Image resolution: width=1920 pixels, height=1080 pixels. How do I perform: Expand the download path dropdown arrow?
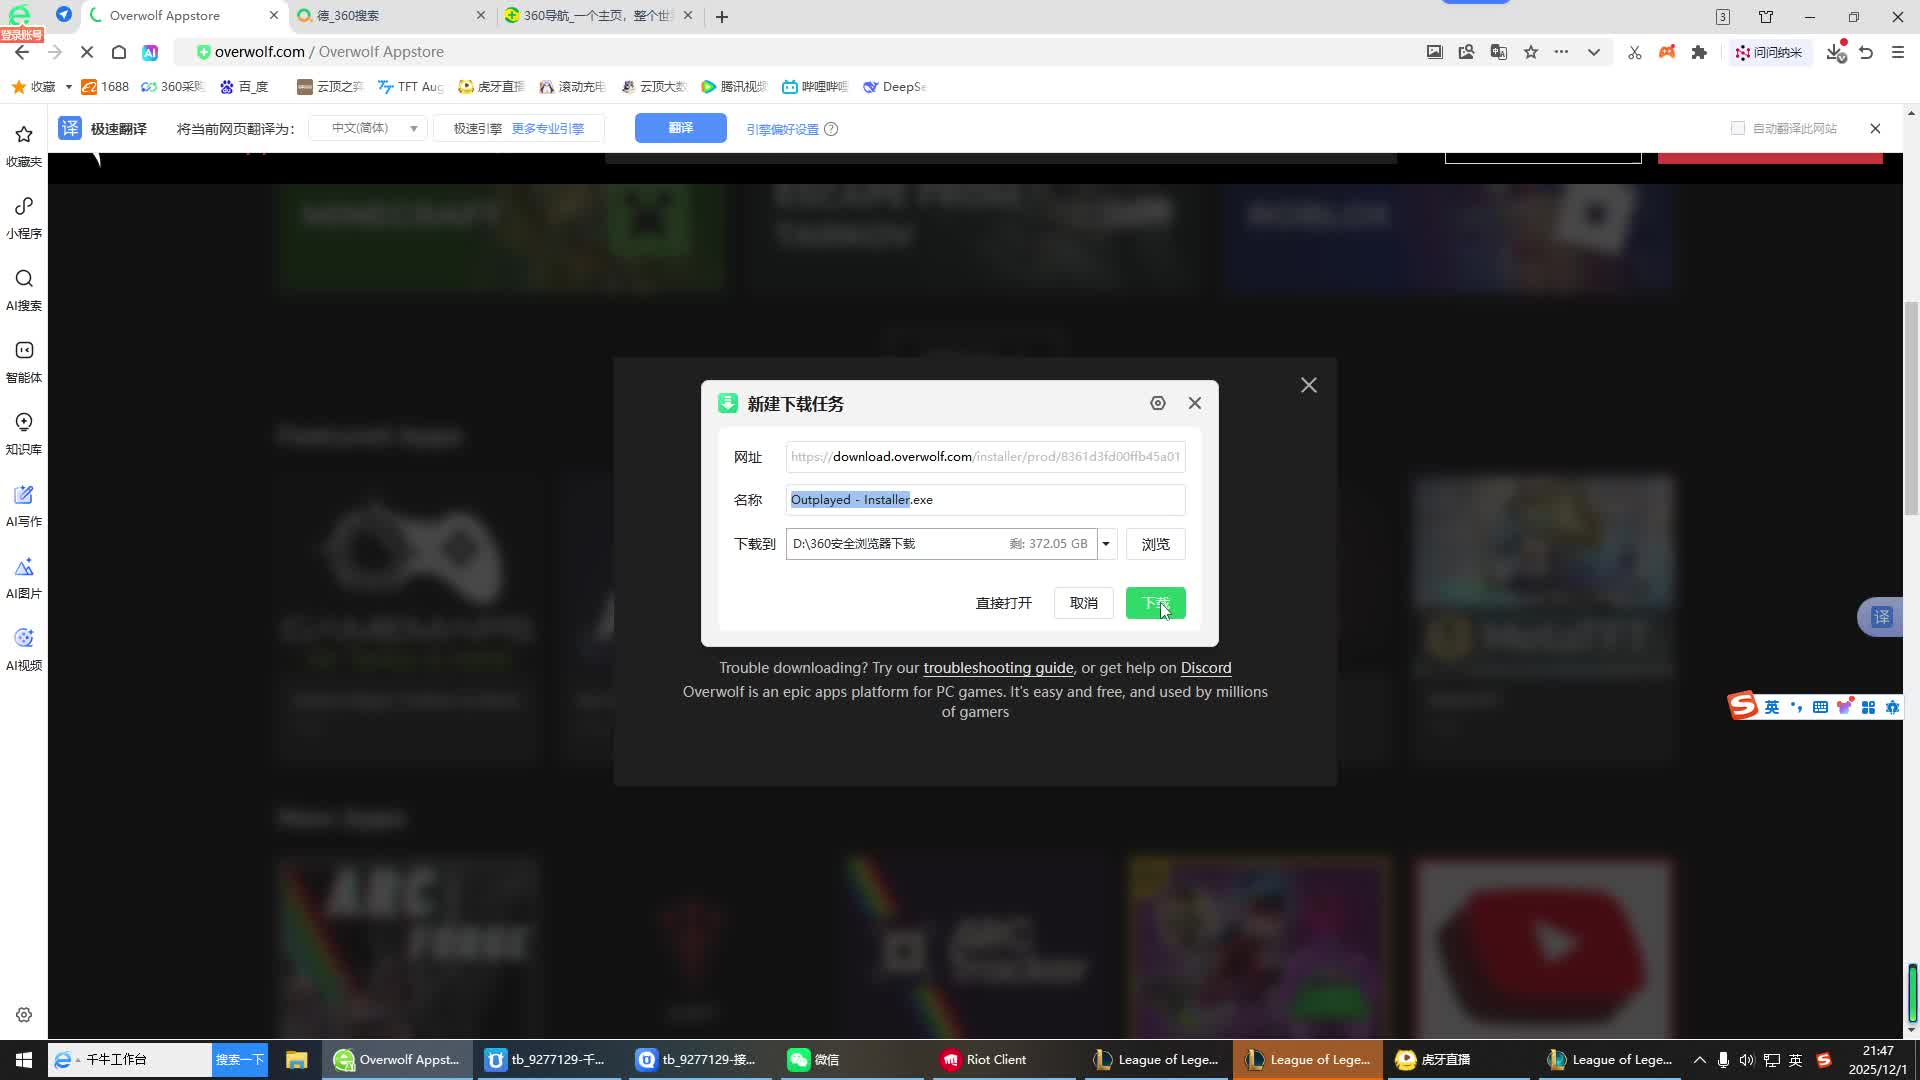click(x=1106, y=544)
